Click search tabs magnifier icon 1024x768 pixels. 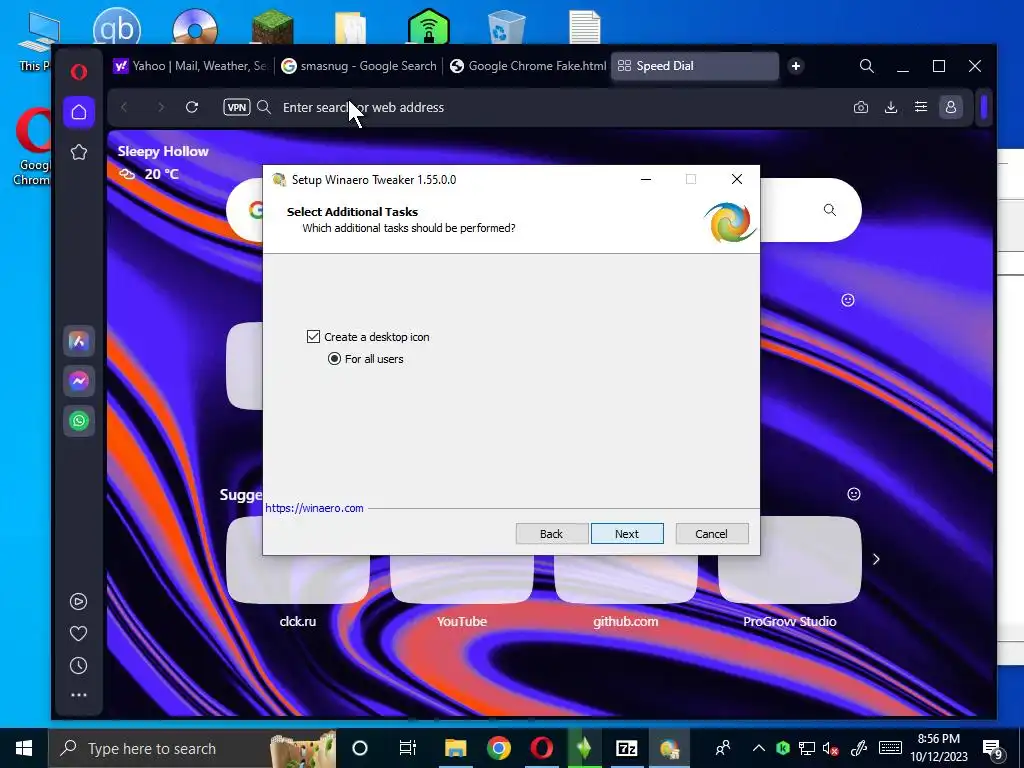pos(867,66)
